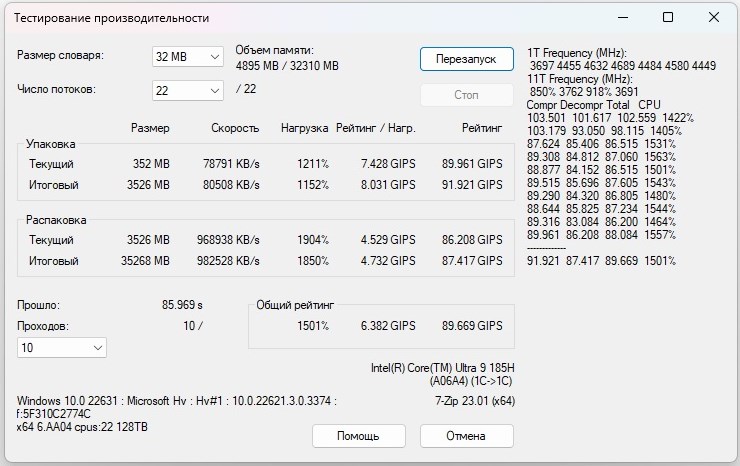Click the Число потоков label
This screenshot has width=740, height=466.
(x=57, y=90)
